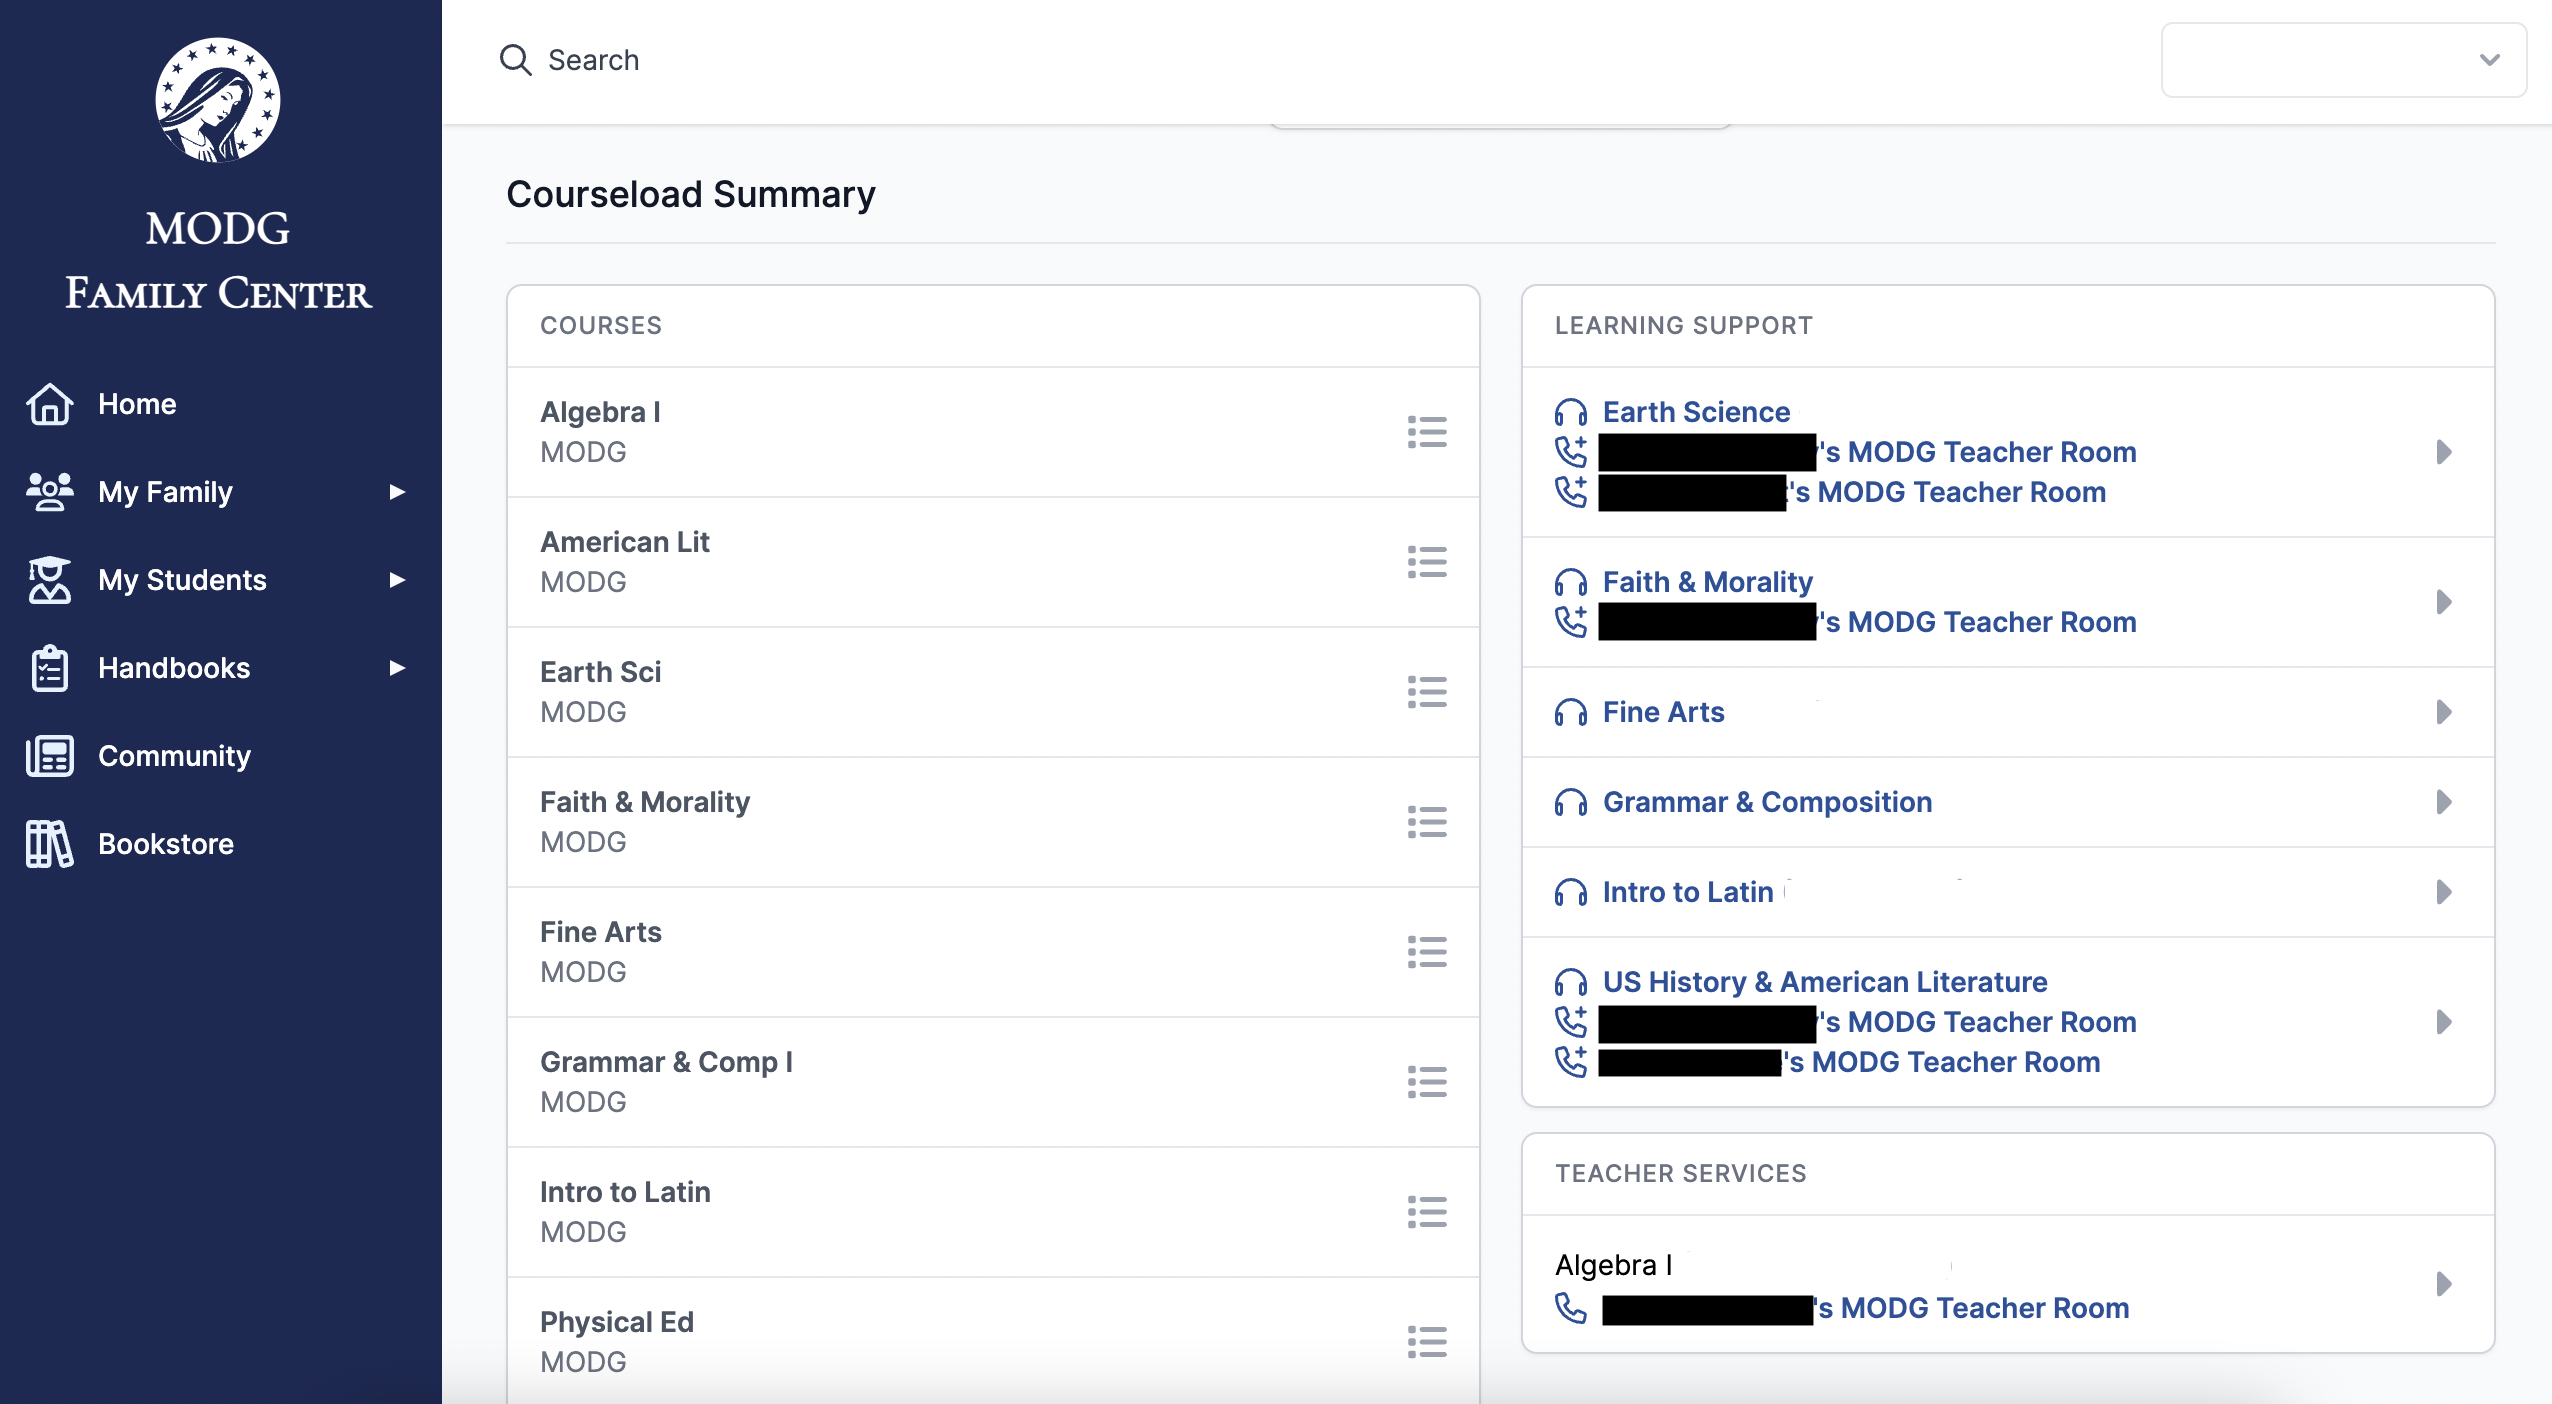Click the headphones icon beside Earth Science
Viewport: 2552px width, 1404px height.
pos(1571,412)
